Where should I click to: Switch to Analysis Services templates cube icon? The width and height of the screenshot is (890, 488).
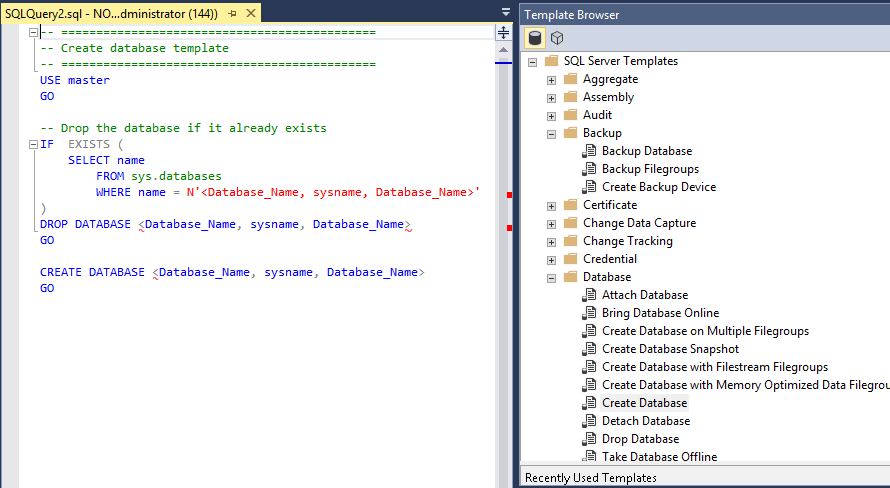pos(557,38)
